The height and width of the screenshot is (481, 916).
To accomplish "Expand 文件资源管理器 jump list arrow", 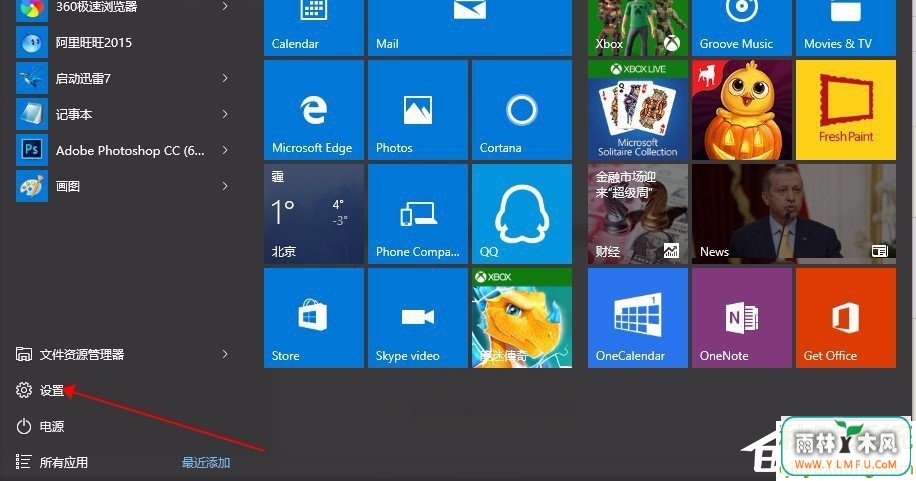I will [x=225, y=354].
